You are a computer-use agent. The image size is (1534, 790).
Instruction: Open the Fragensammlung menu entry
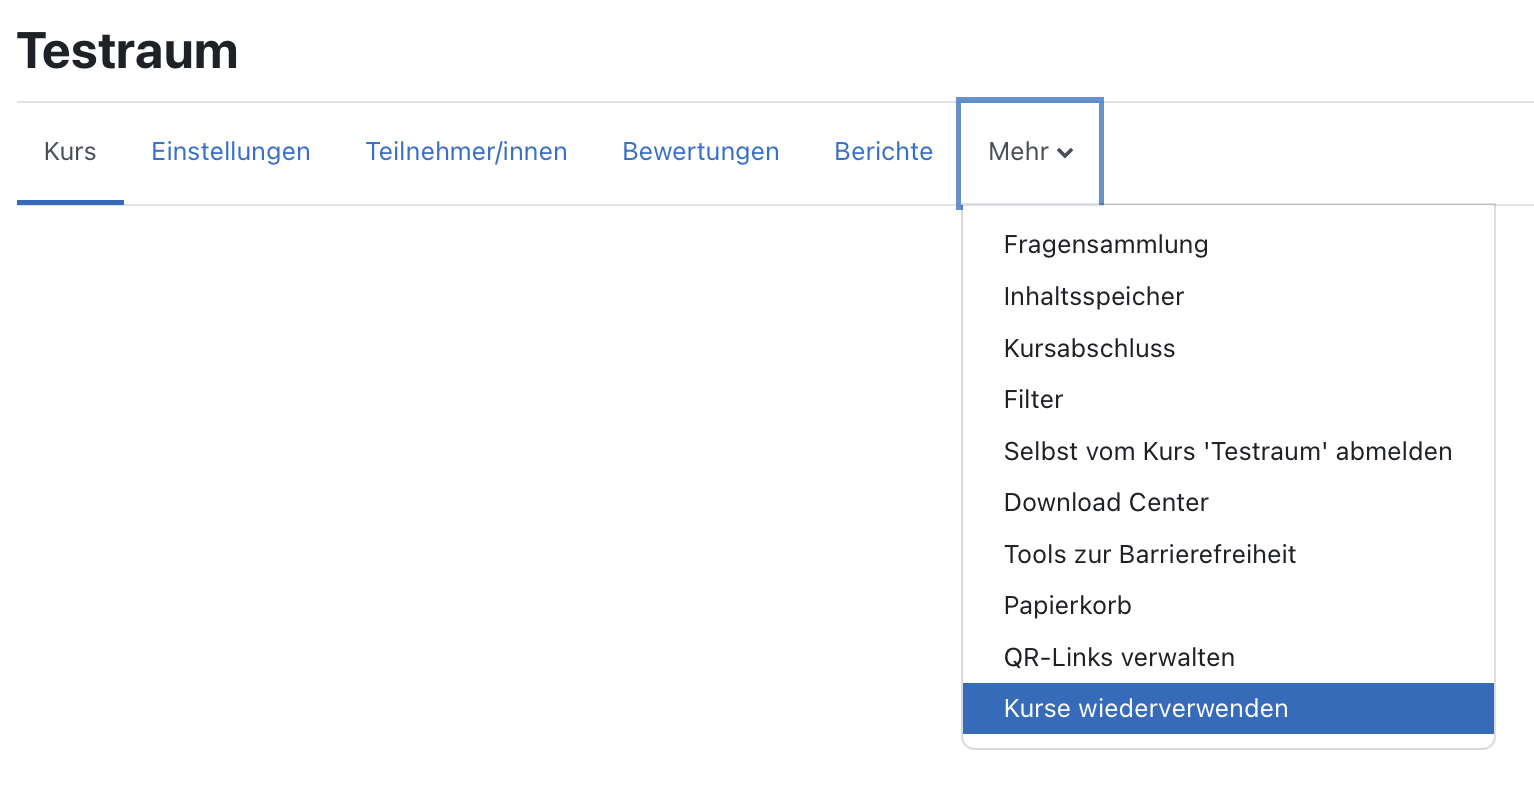point(1105,244)
